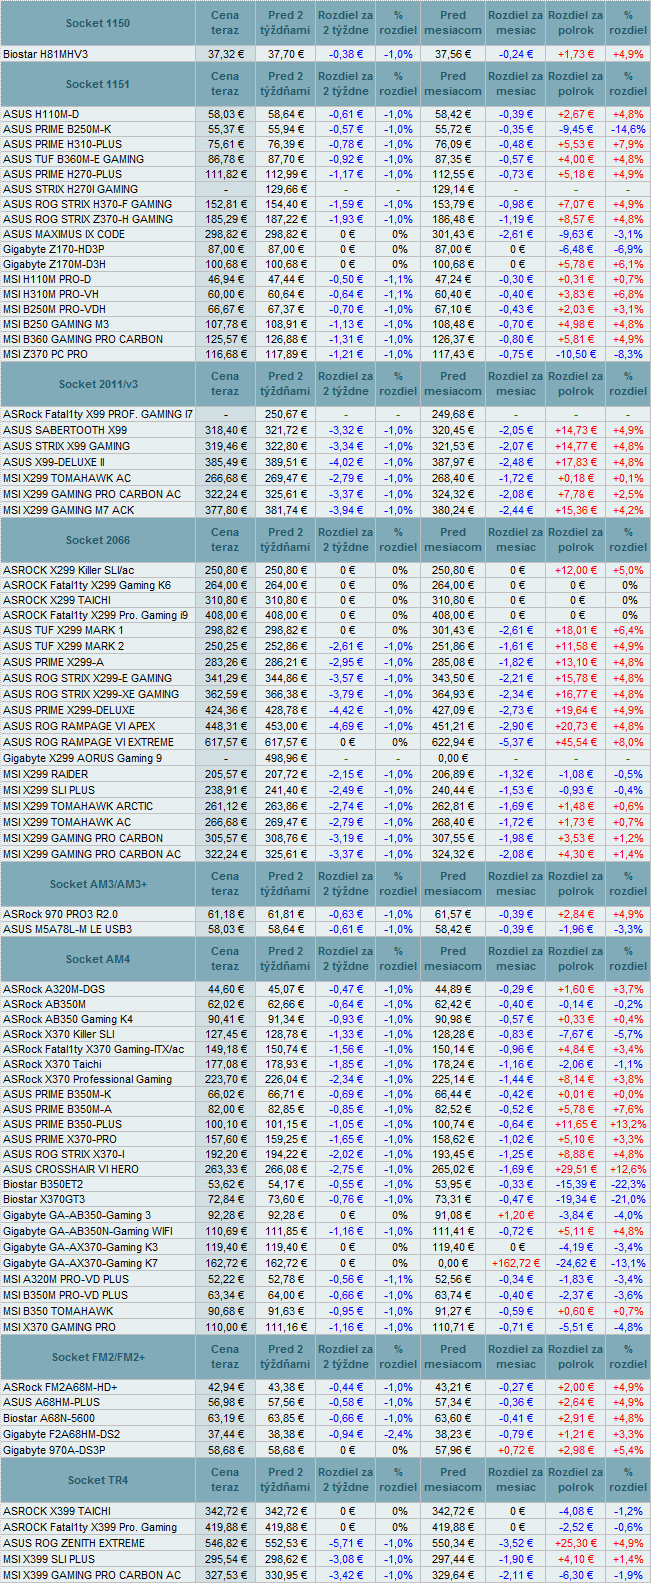The width and height of the screenshot is (651, 1583).
Task: Click ASUS TUF X299 MARK 1 name
Action: click(x=64, y=630)
